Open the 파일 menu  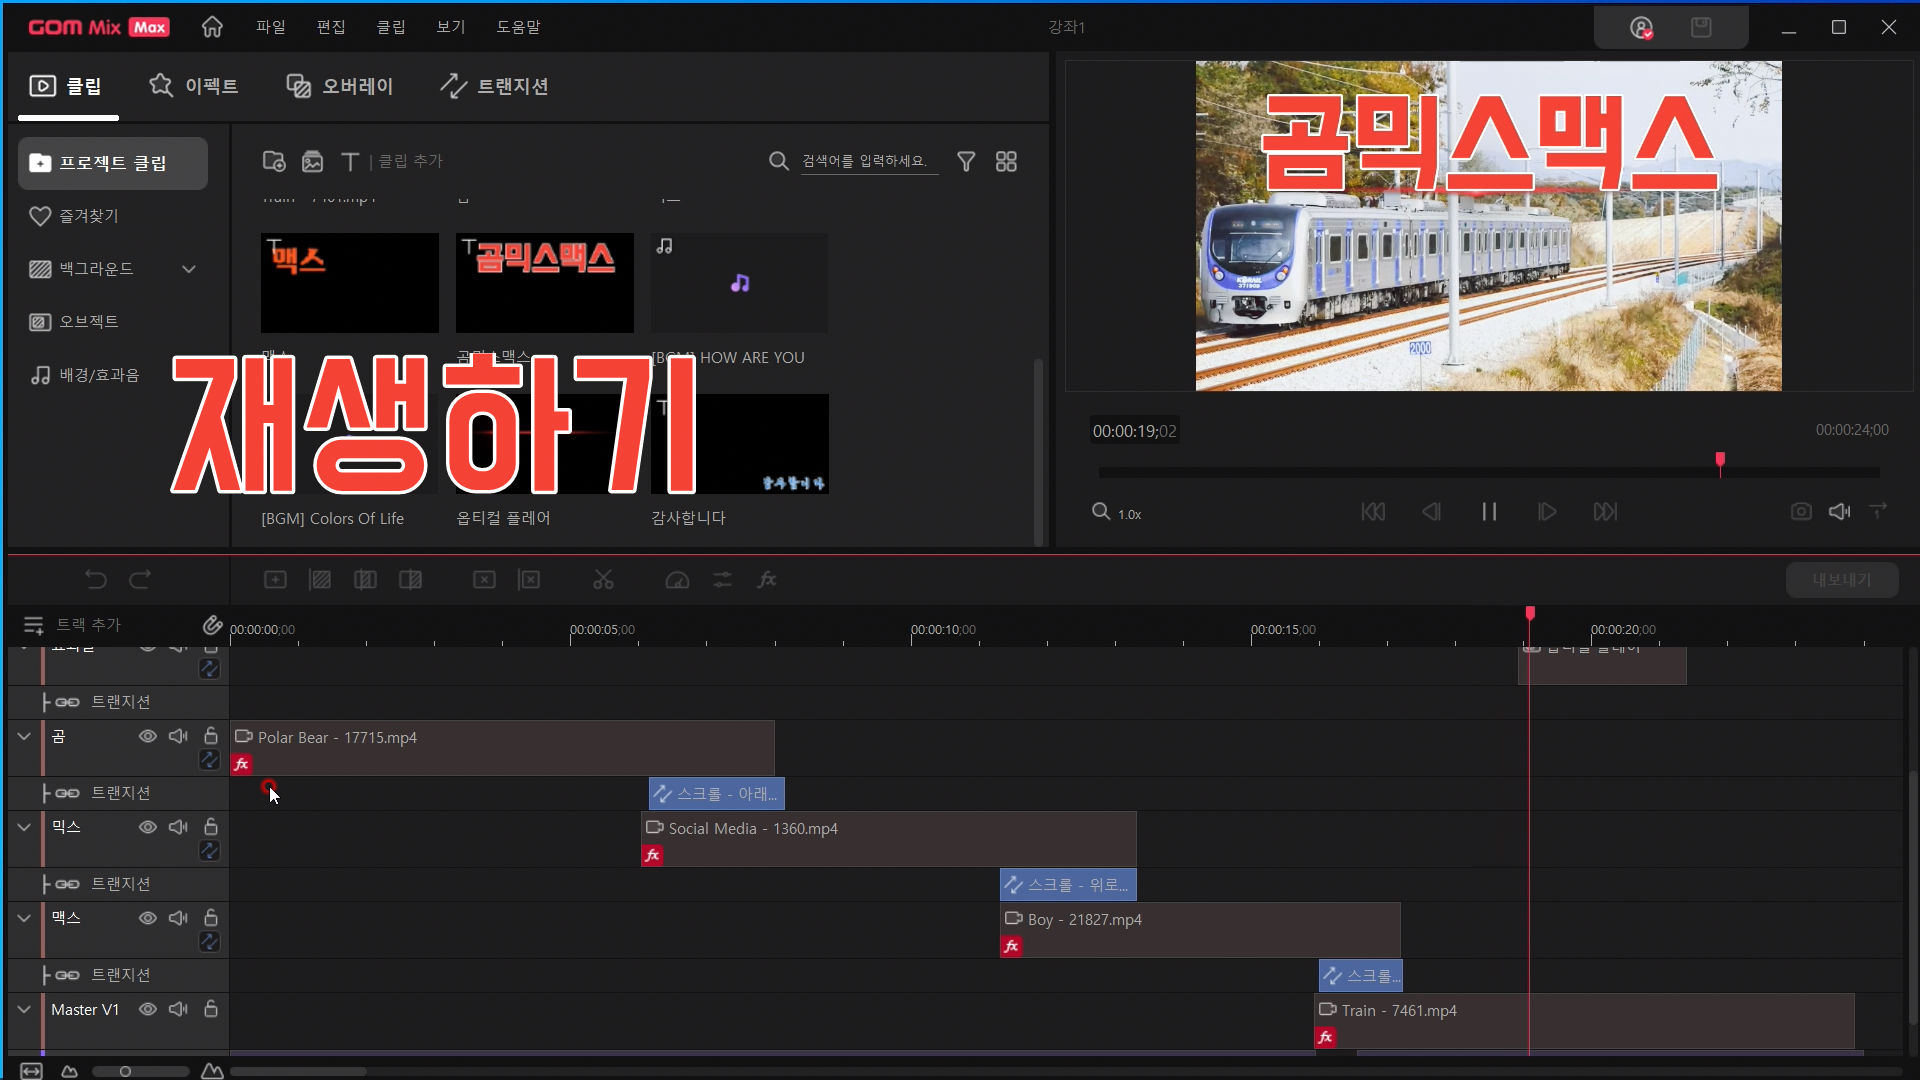point(271,27)
